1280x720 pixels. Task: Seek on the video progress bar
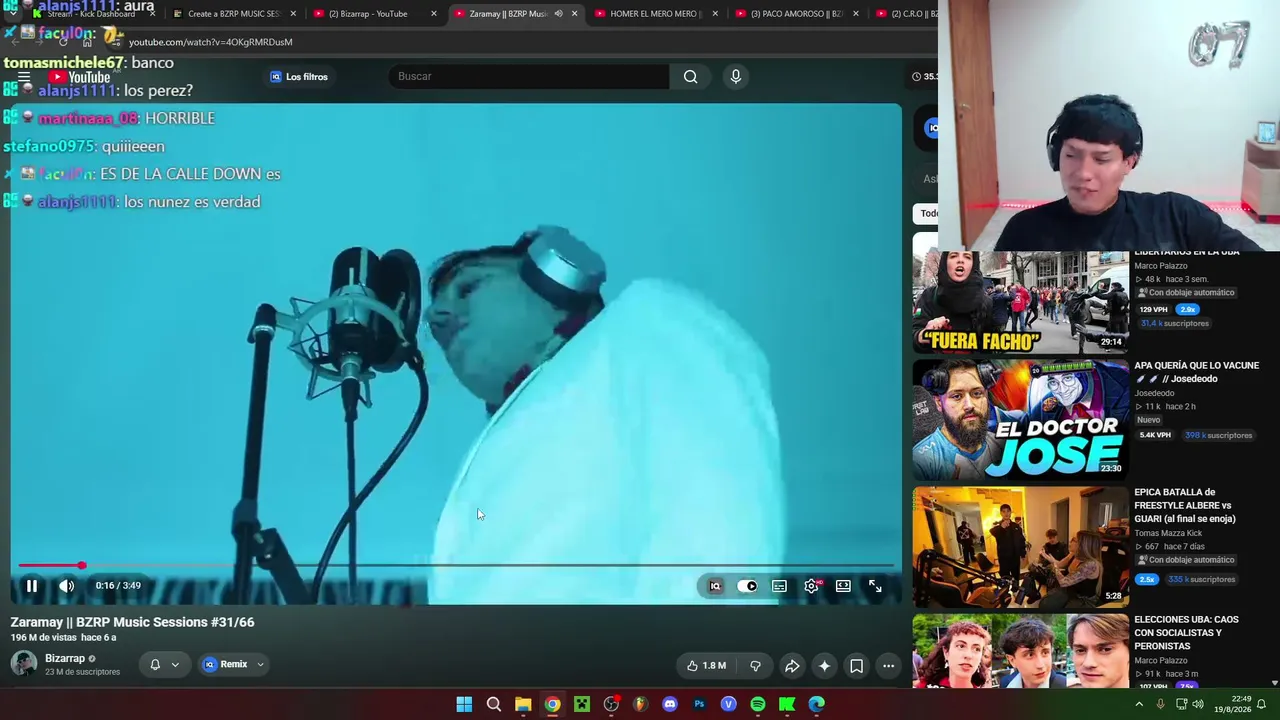(x=455, y=566)
